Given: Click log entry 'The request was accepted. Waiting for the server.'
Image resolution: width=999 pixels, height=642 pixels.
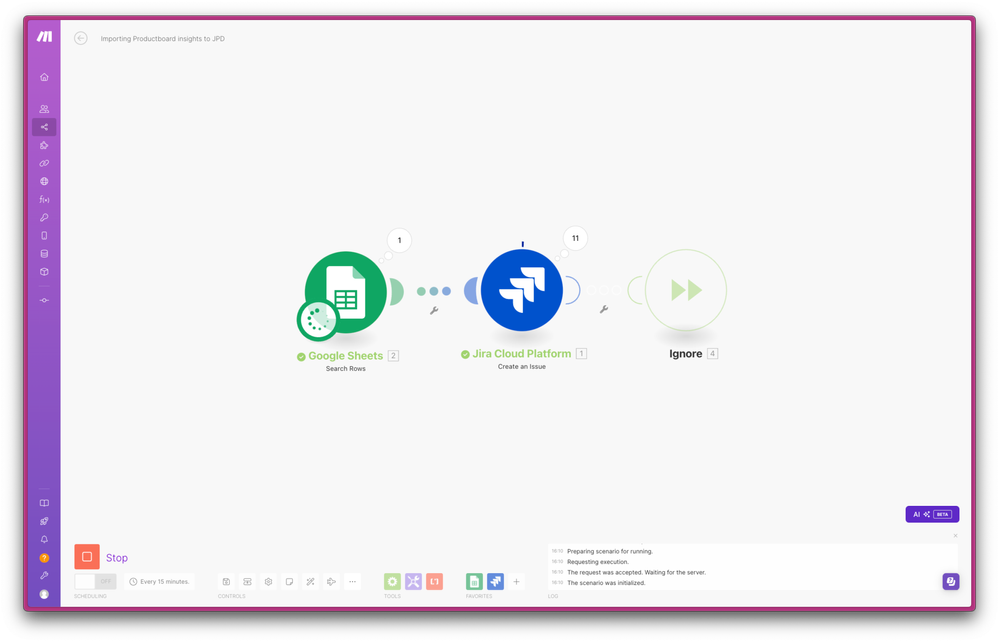Looking at the screenshot, I should coord(636,573).
